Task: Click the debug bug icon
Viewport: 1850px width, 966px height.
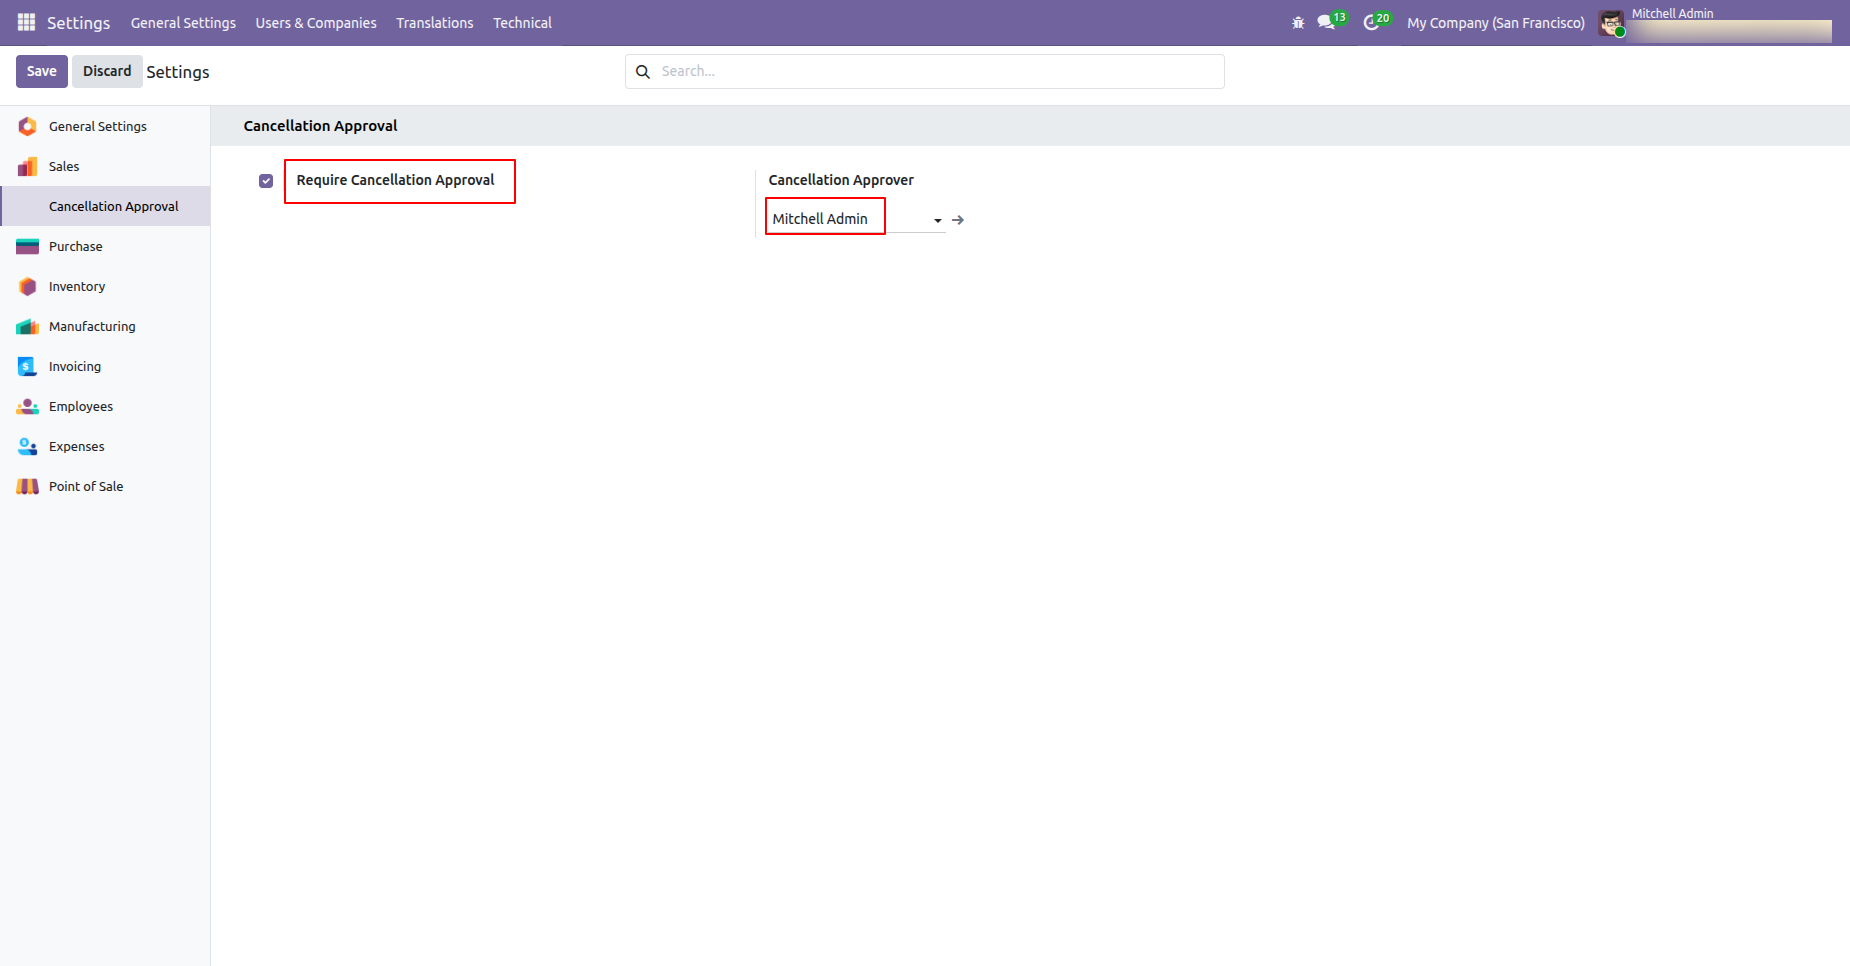Action: point(1298,22)
